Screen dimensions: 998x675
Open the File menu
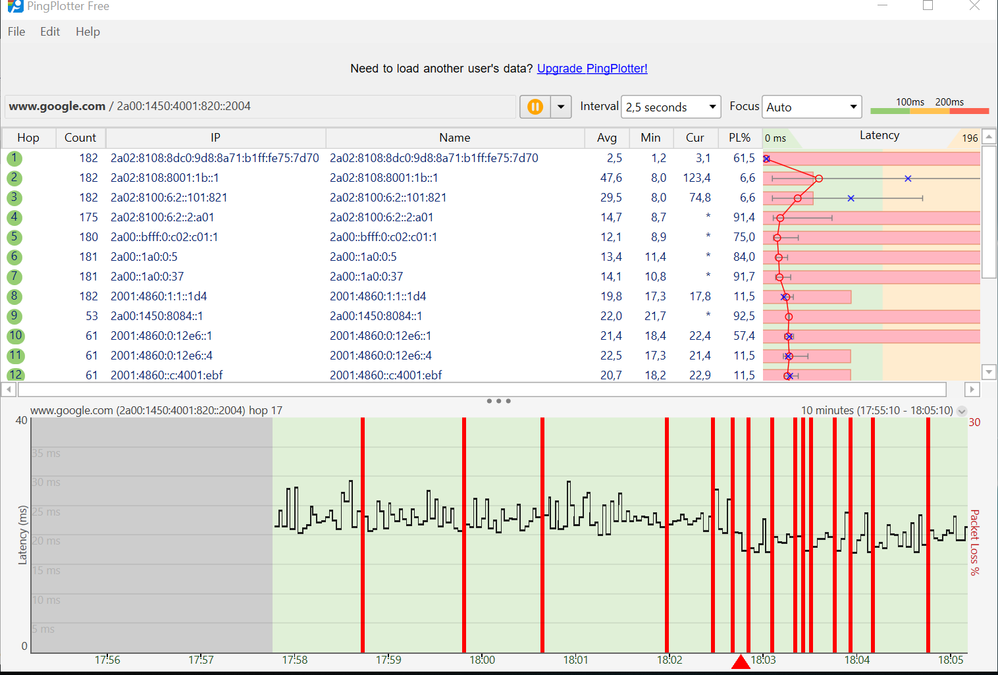tap(17, 32)
